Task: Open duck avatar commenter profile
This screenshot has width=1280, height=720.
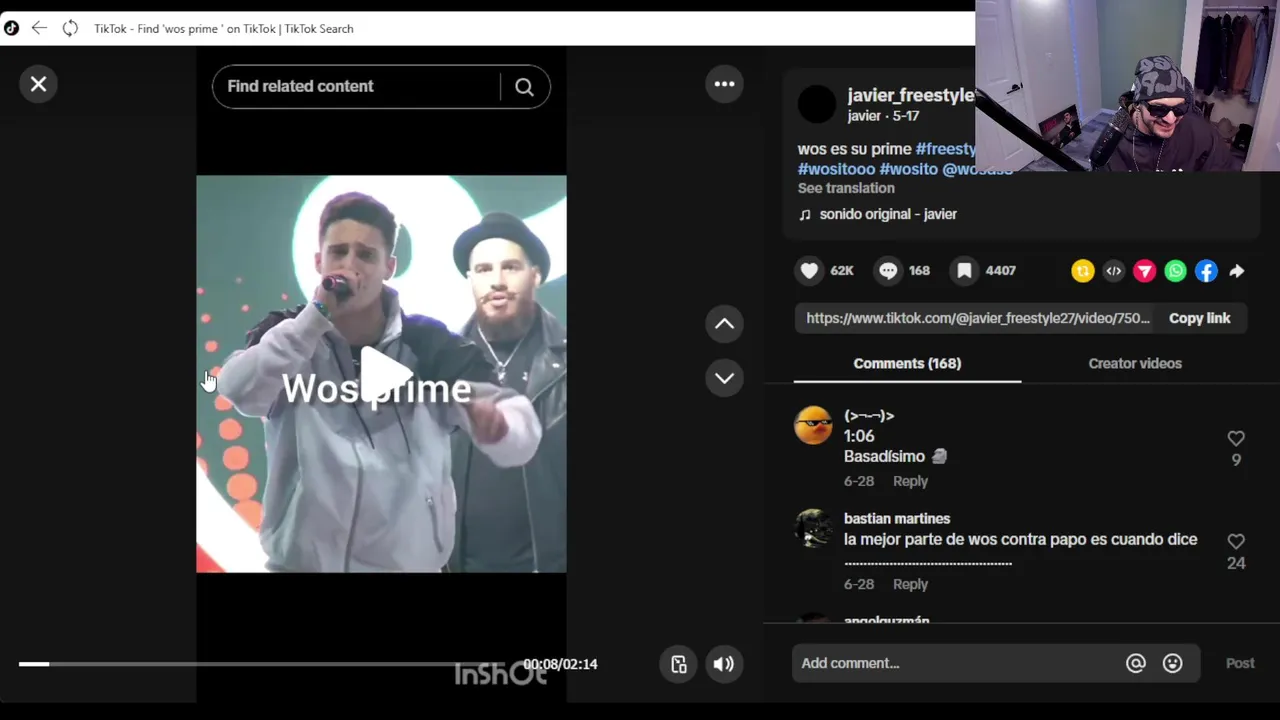Action: [813, 425]
